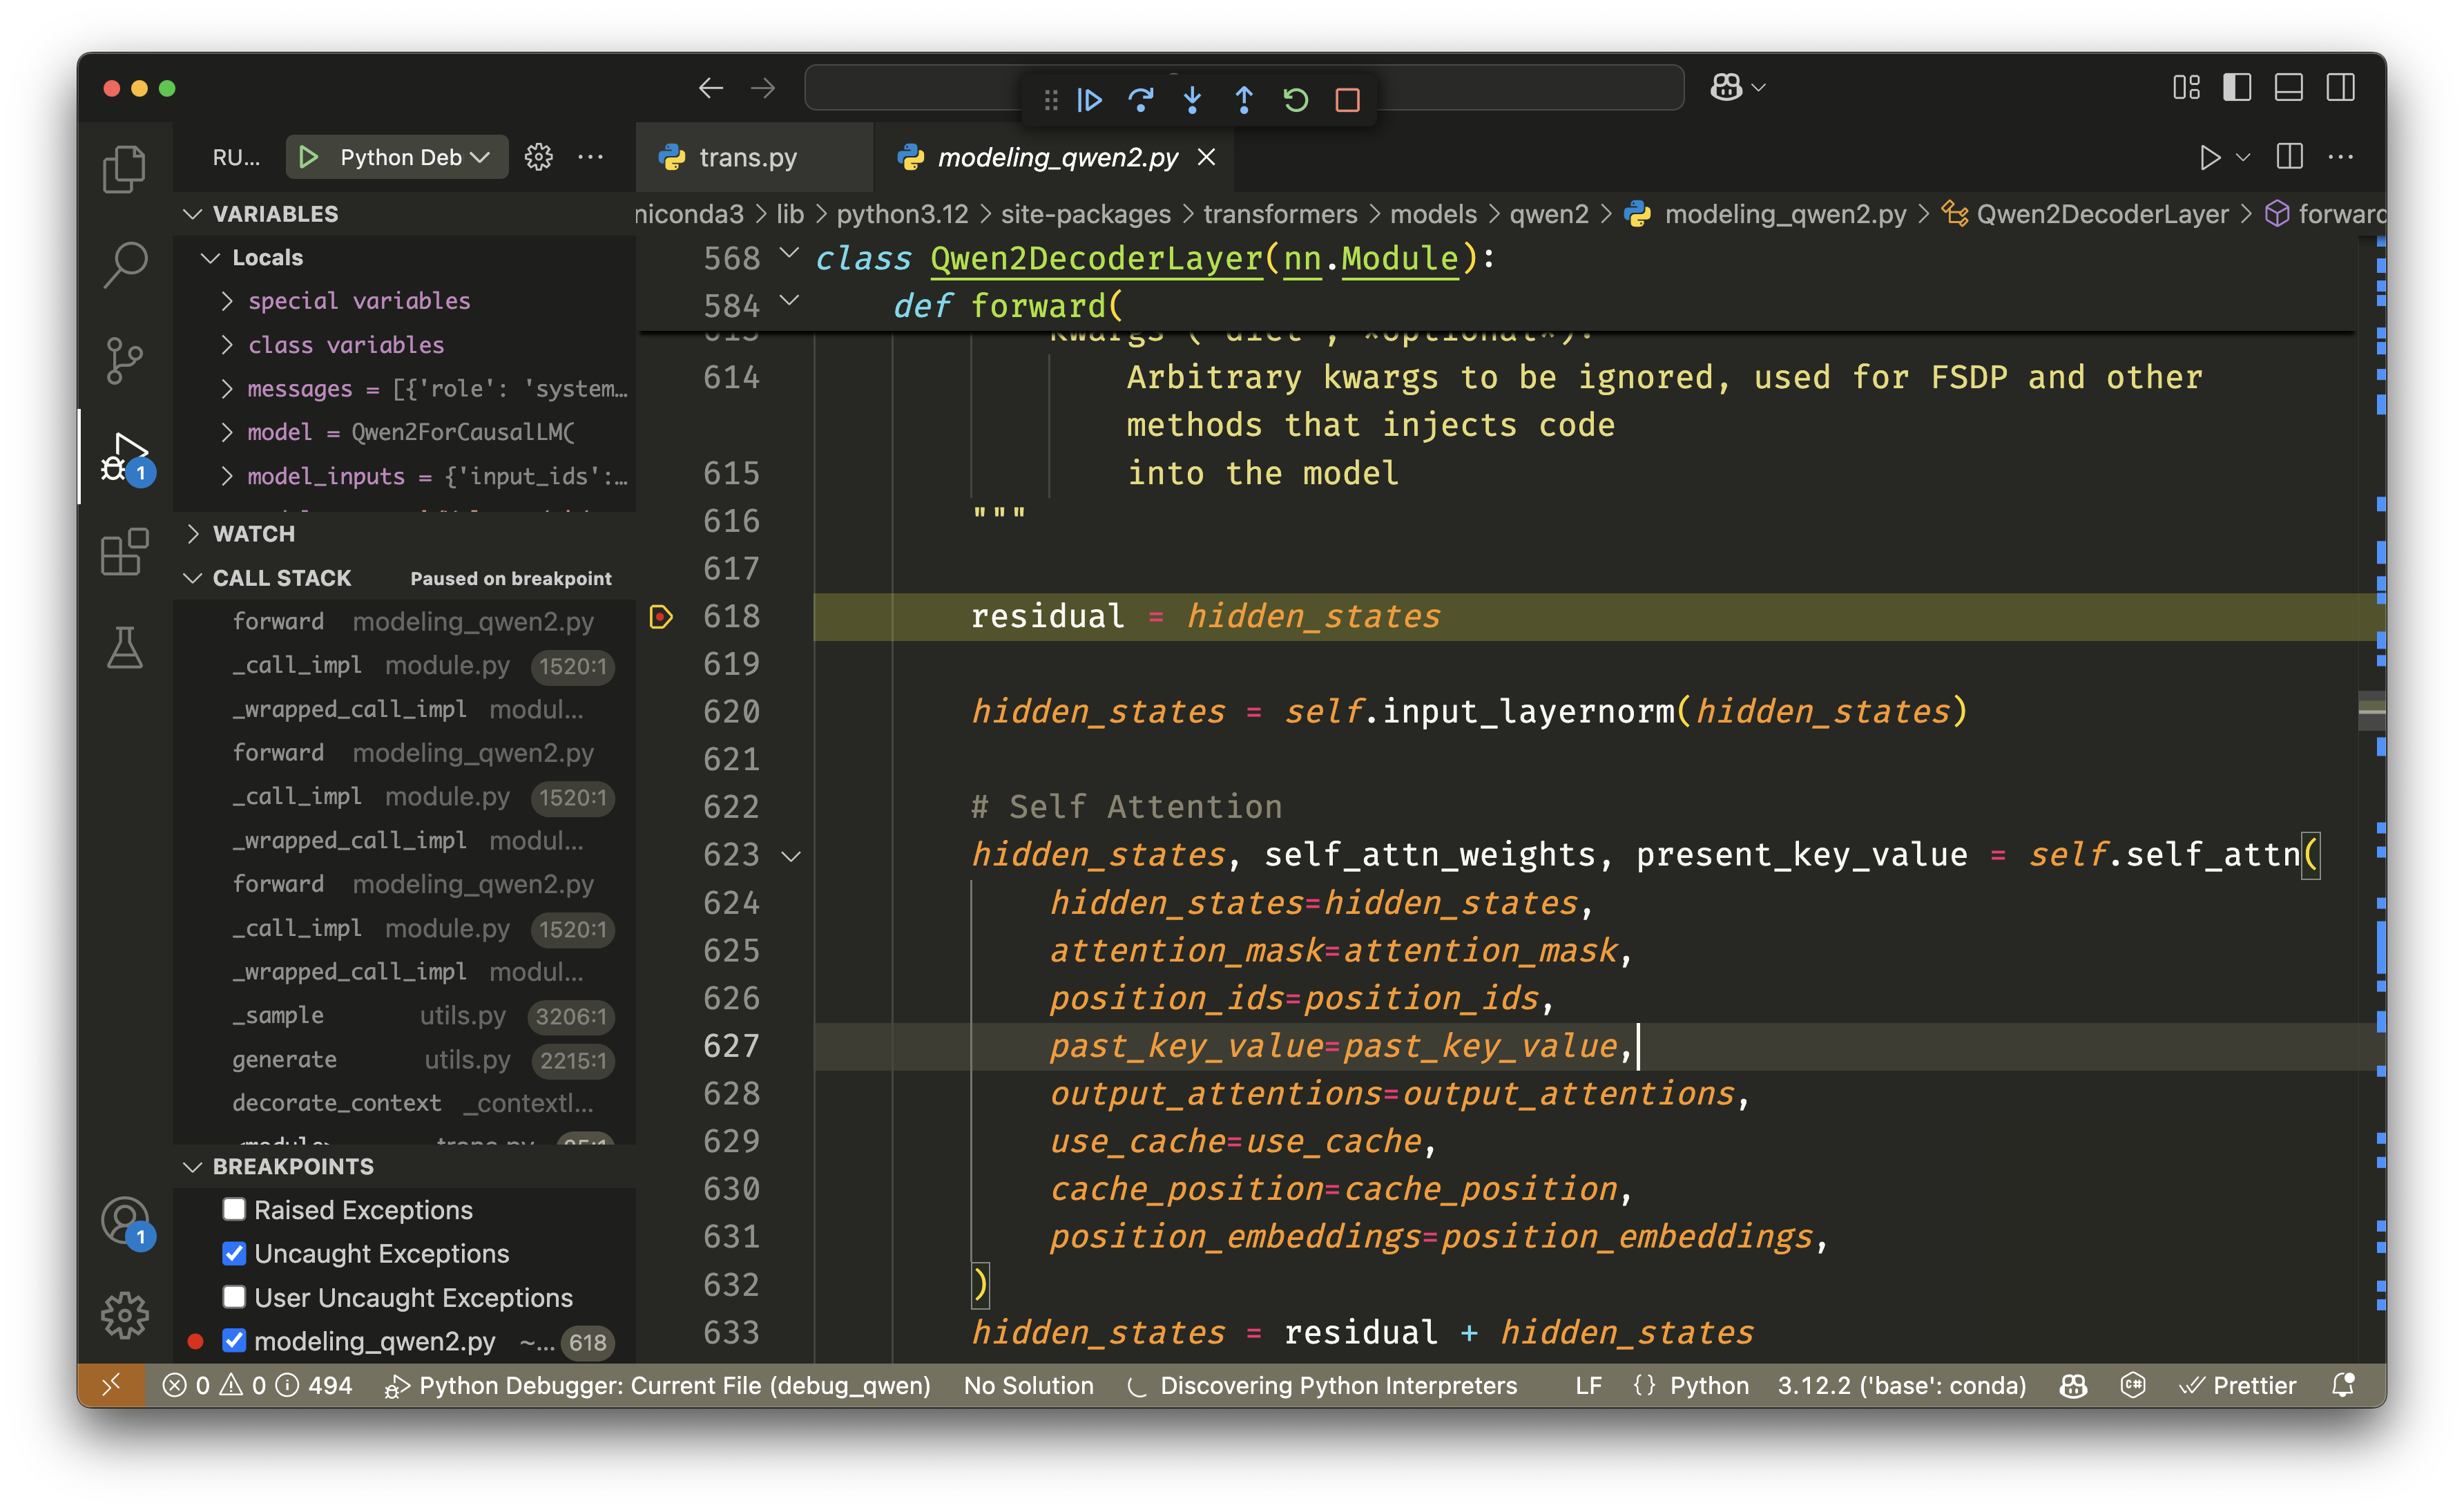Open the Extensions view
The height and width of the screenshot is (1510, 2464).
click(124, 552)
